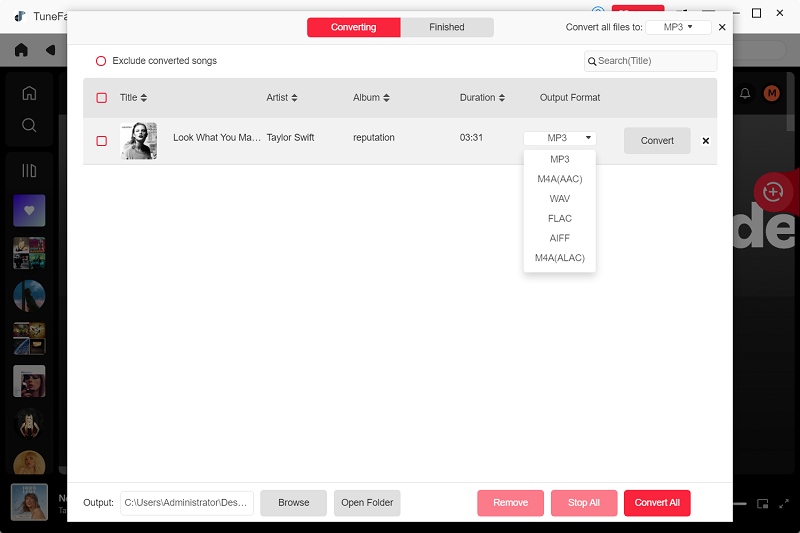Click the reputation album cover thumbnail
800x533 pixels.
(x=139, y=141)
